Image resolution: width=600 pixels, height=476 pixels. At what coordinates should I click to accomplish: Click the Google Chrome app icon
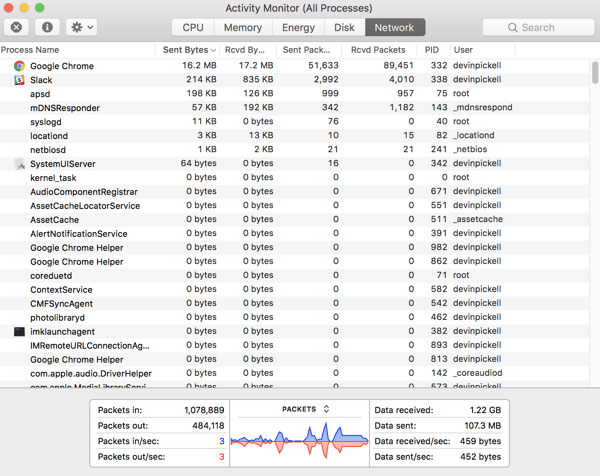[19, 66]
